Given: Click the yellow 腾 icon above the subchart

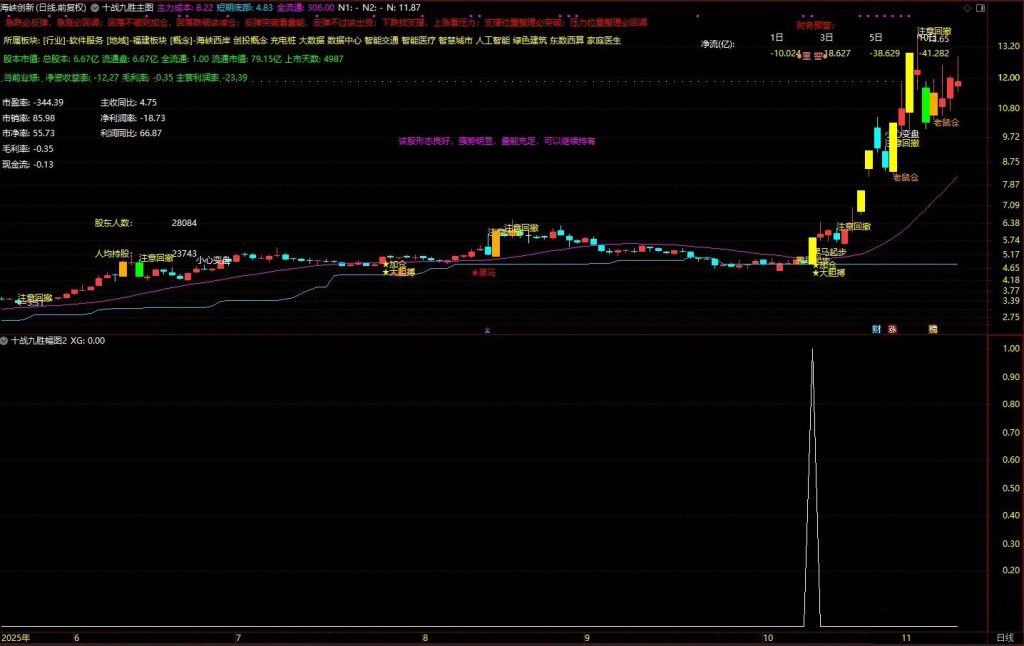Looking at the screenshot, I should pyautogui.click(x=933, y=328).
